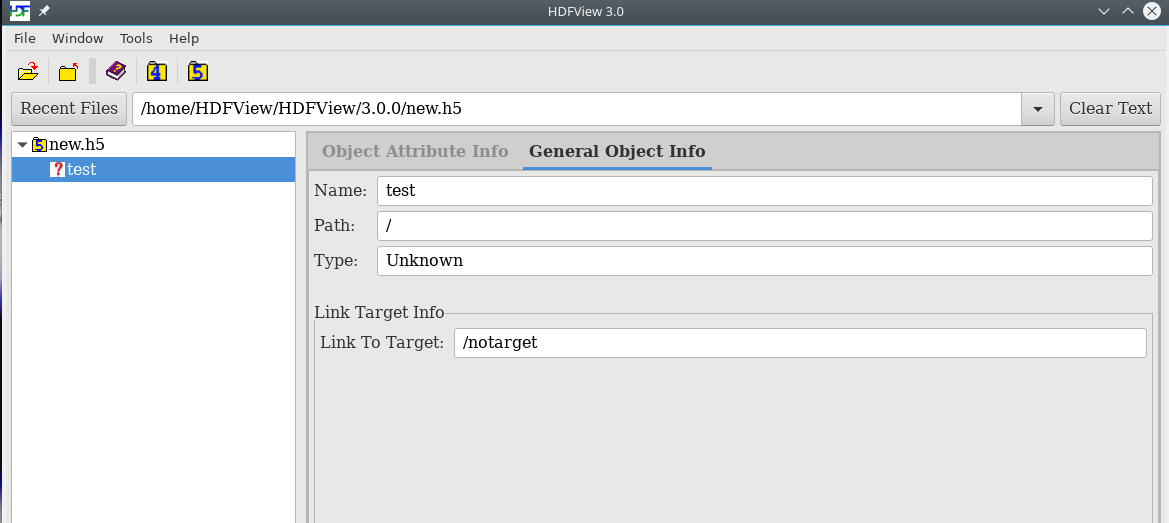1169x523 pixels.
Task: Click the Recent Files button
Action: click(x=69, y=109)
